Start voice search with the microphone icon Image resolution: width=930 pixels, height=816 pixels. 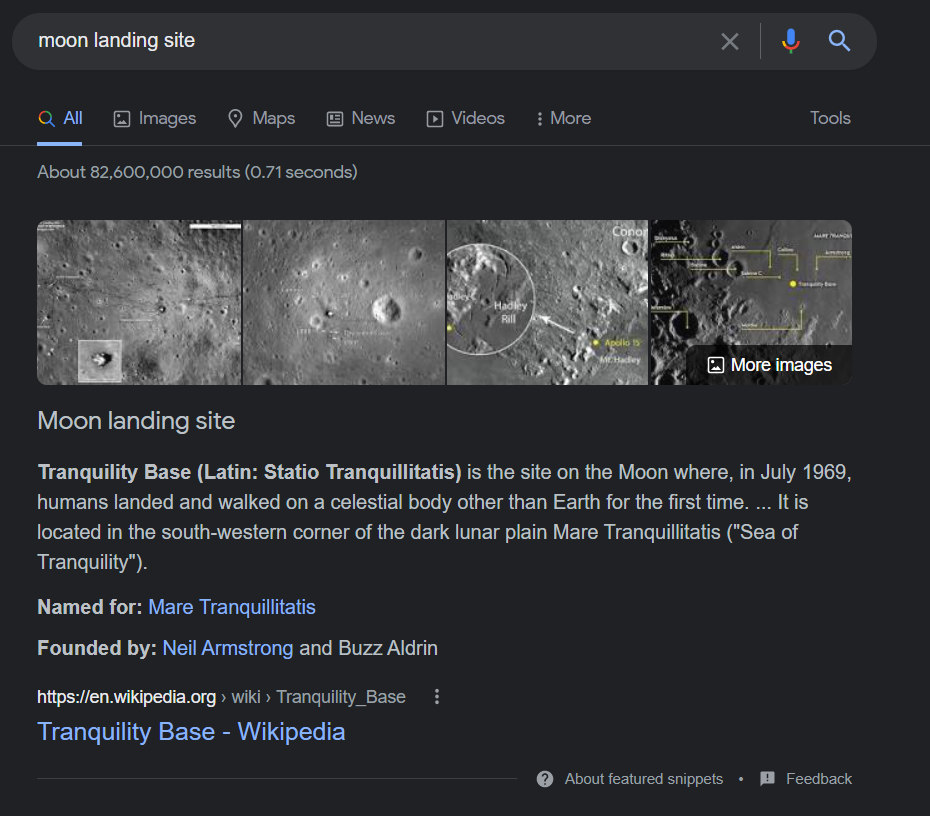coord(790,41)
